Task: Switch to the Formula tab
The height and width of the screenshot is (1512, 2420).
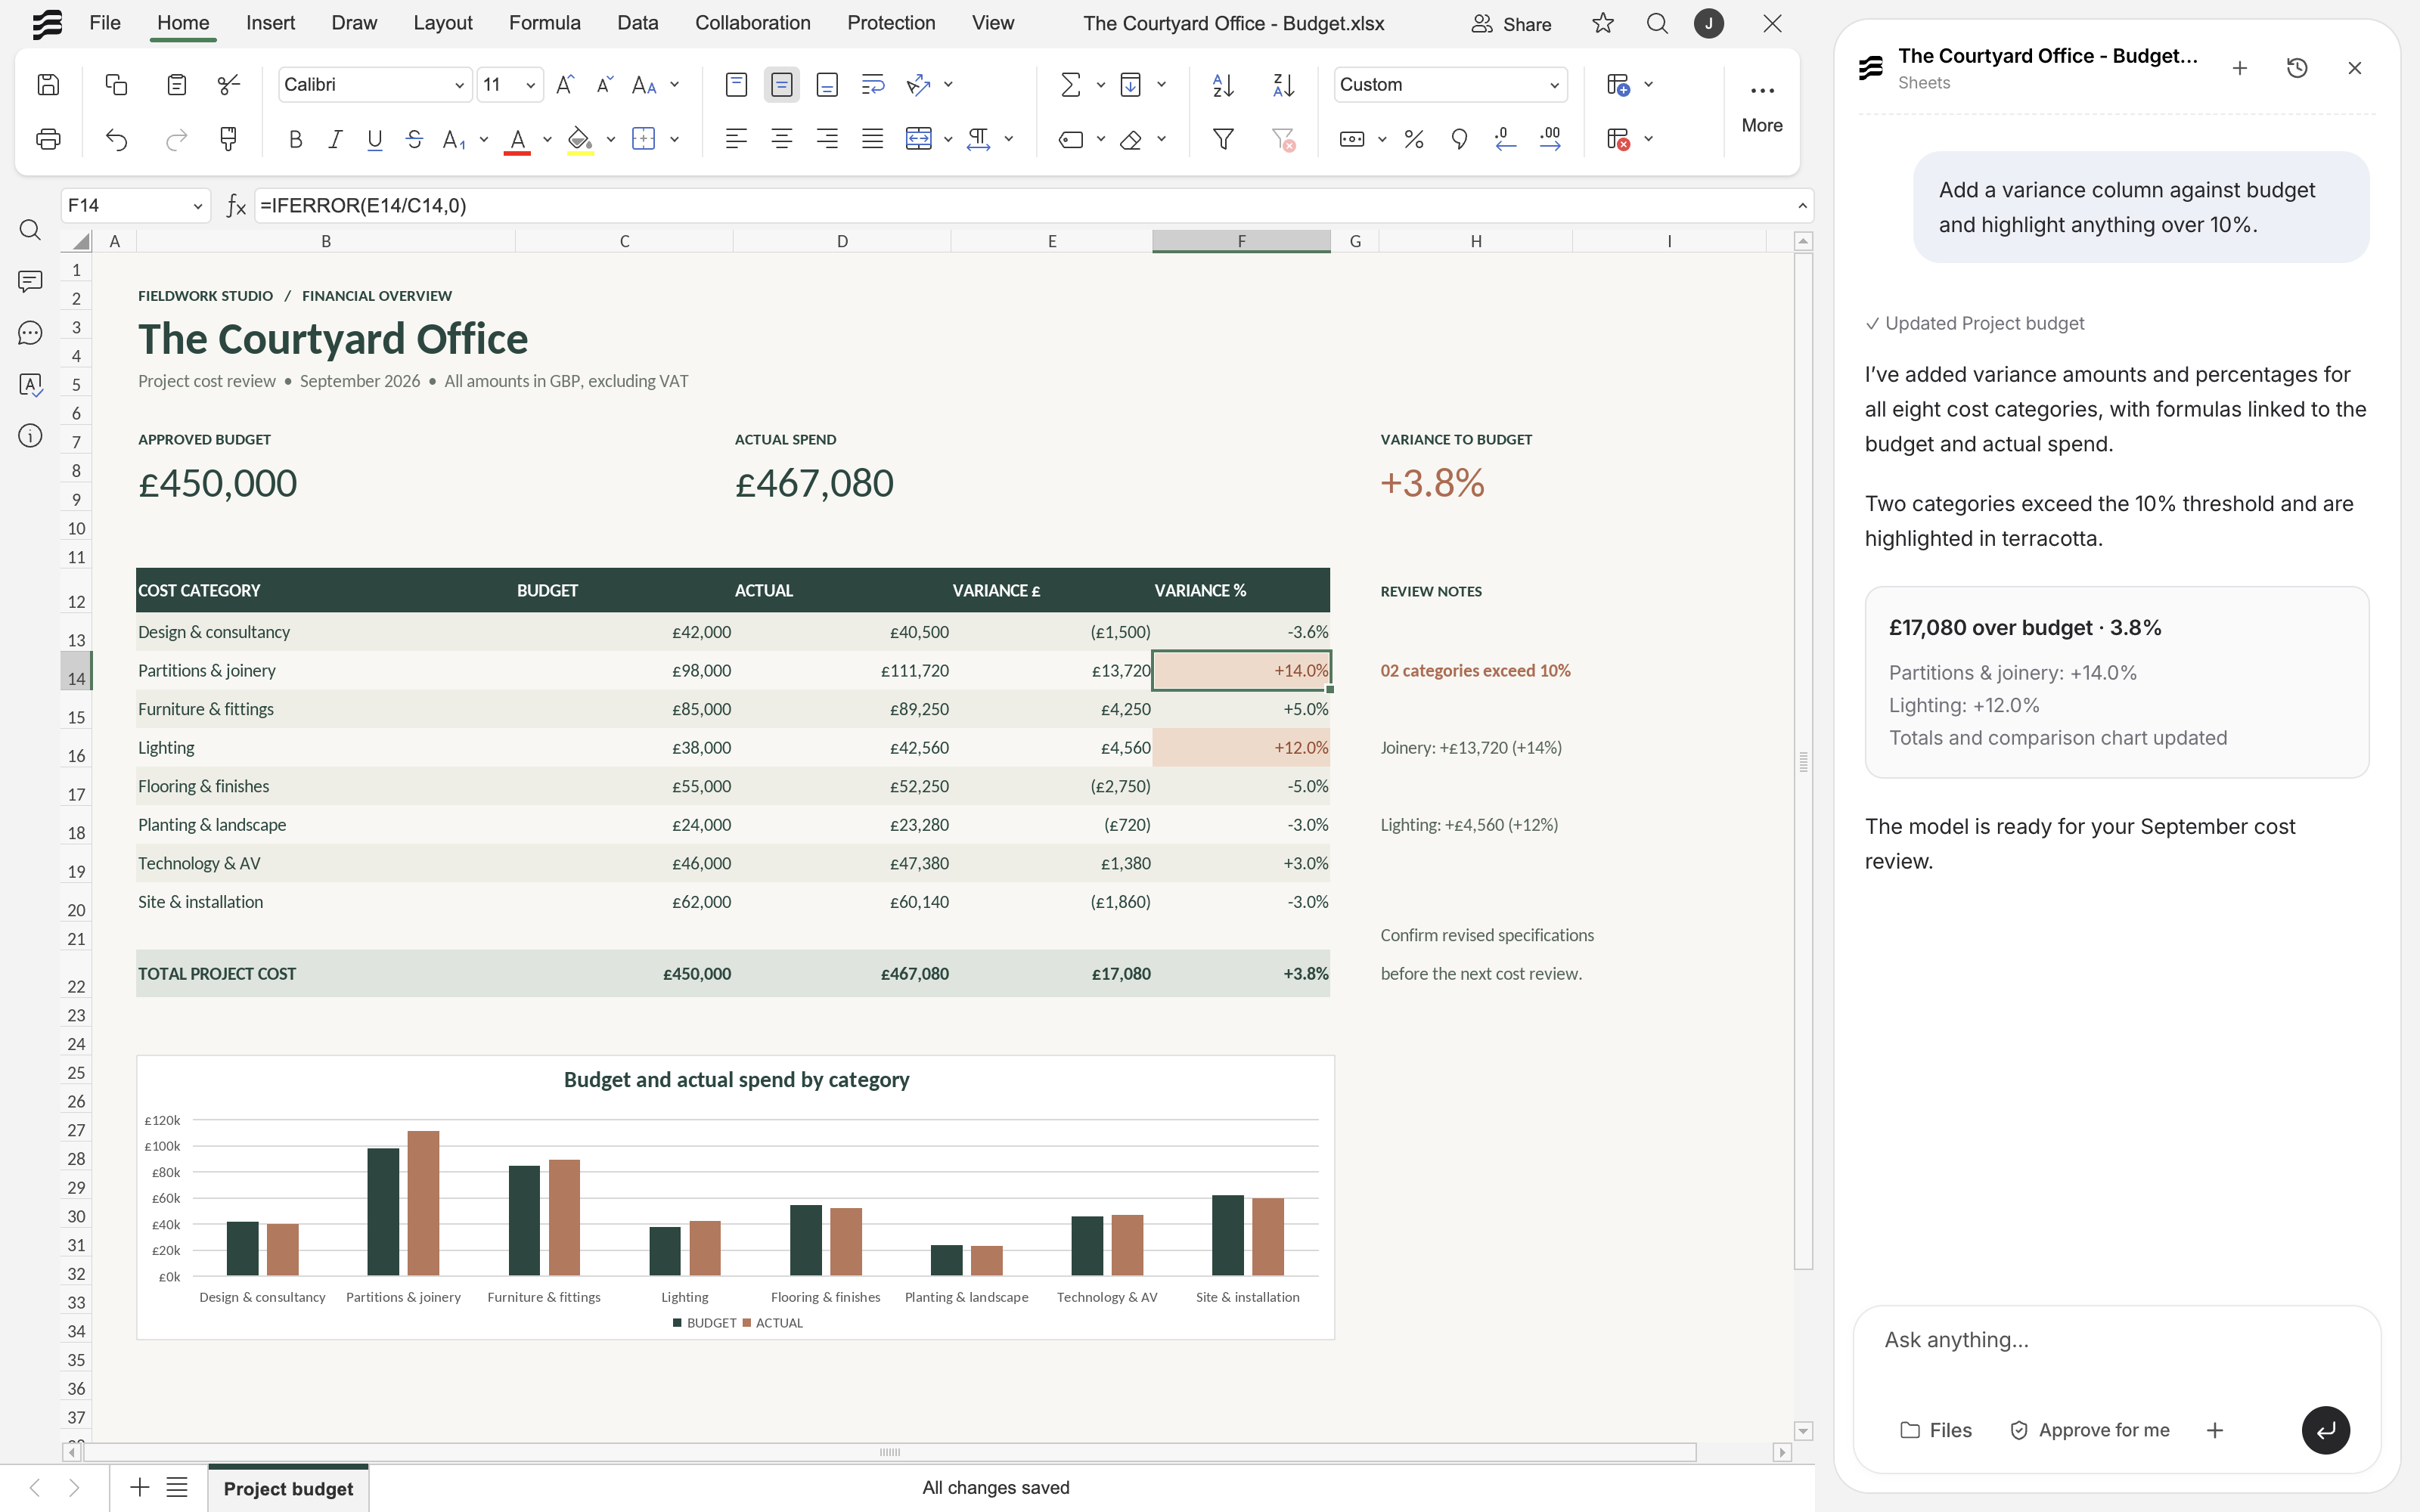Action: [x=544, y=23]
